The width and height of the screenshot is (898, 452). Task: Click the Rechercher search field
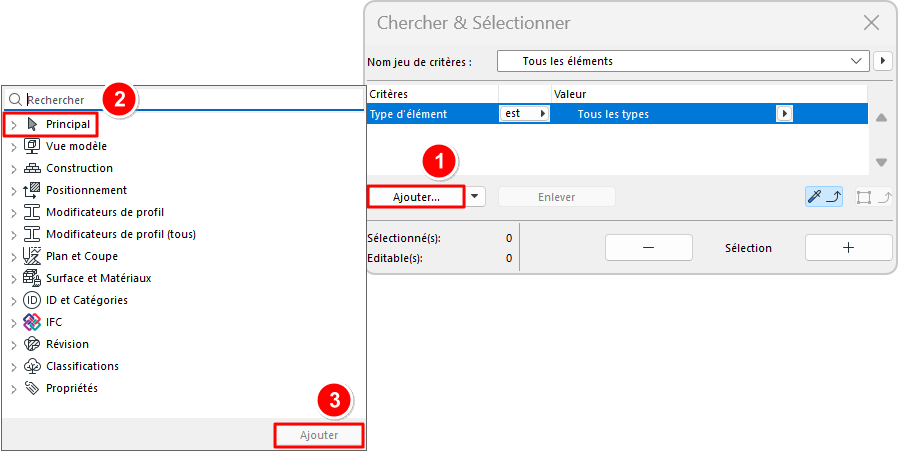pos(183,100)
